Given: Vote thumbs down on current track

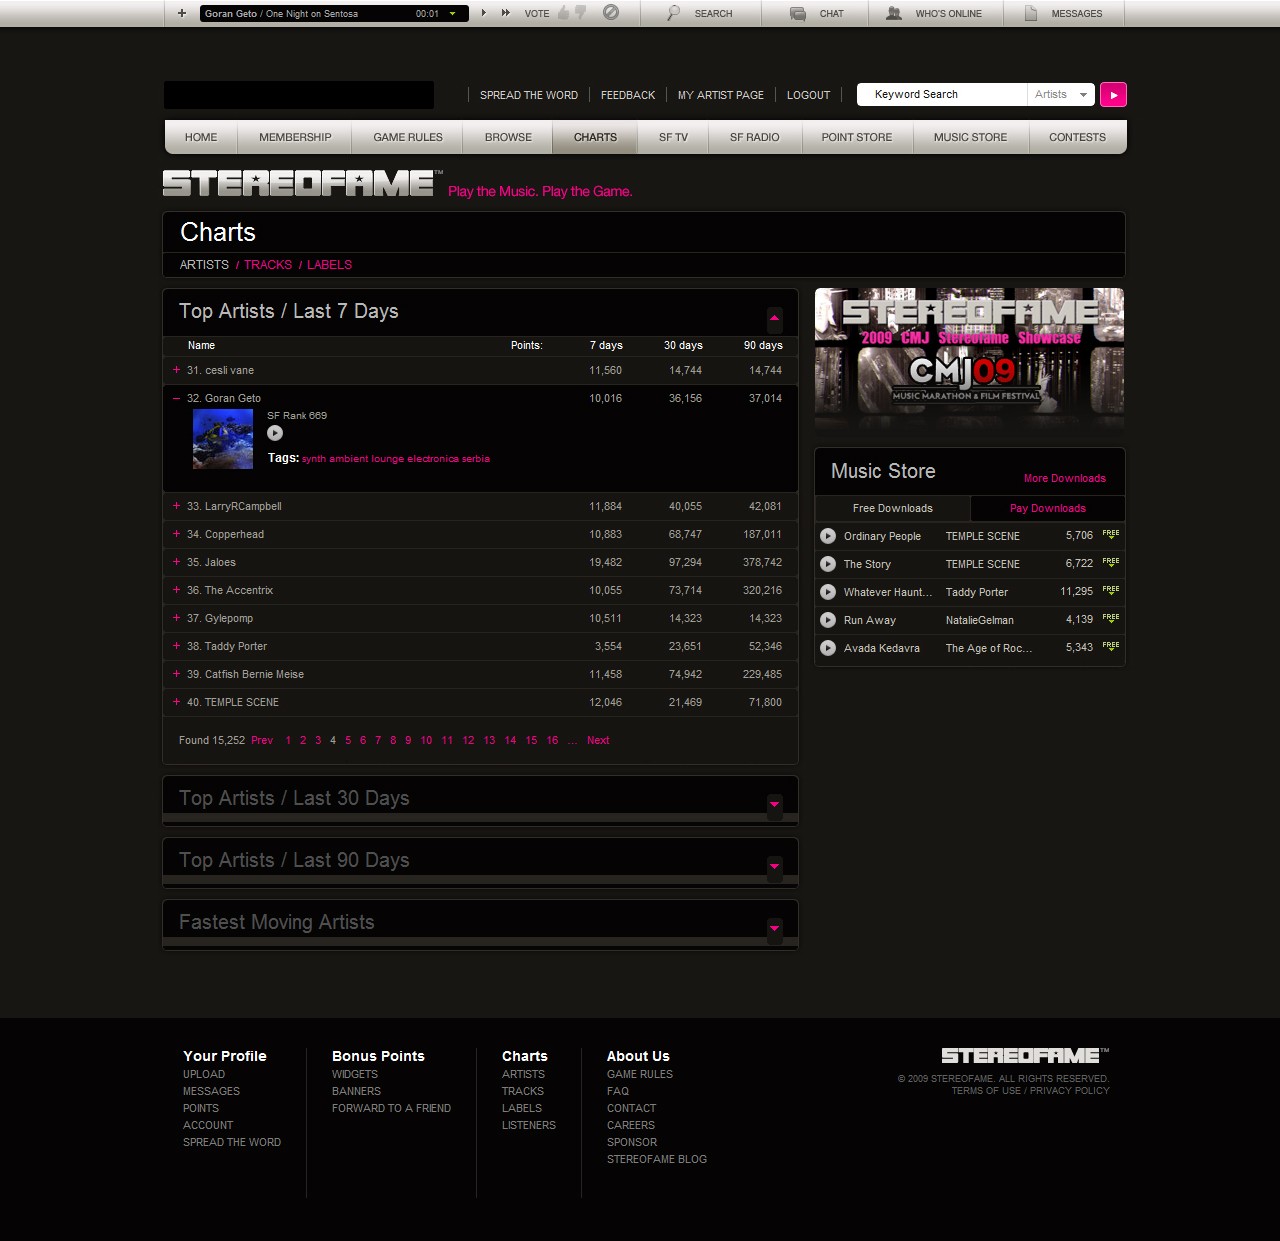Looking at the screenshot, I should coord(580,13).
